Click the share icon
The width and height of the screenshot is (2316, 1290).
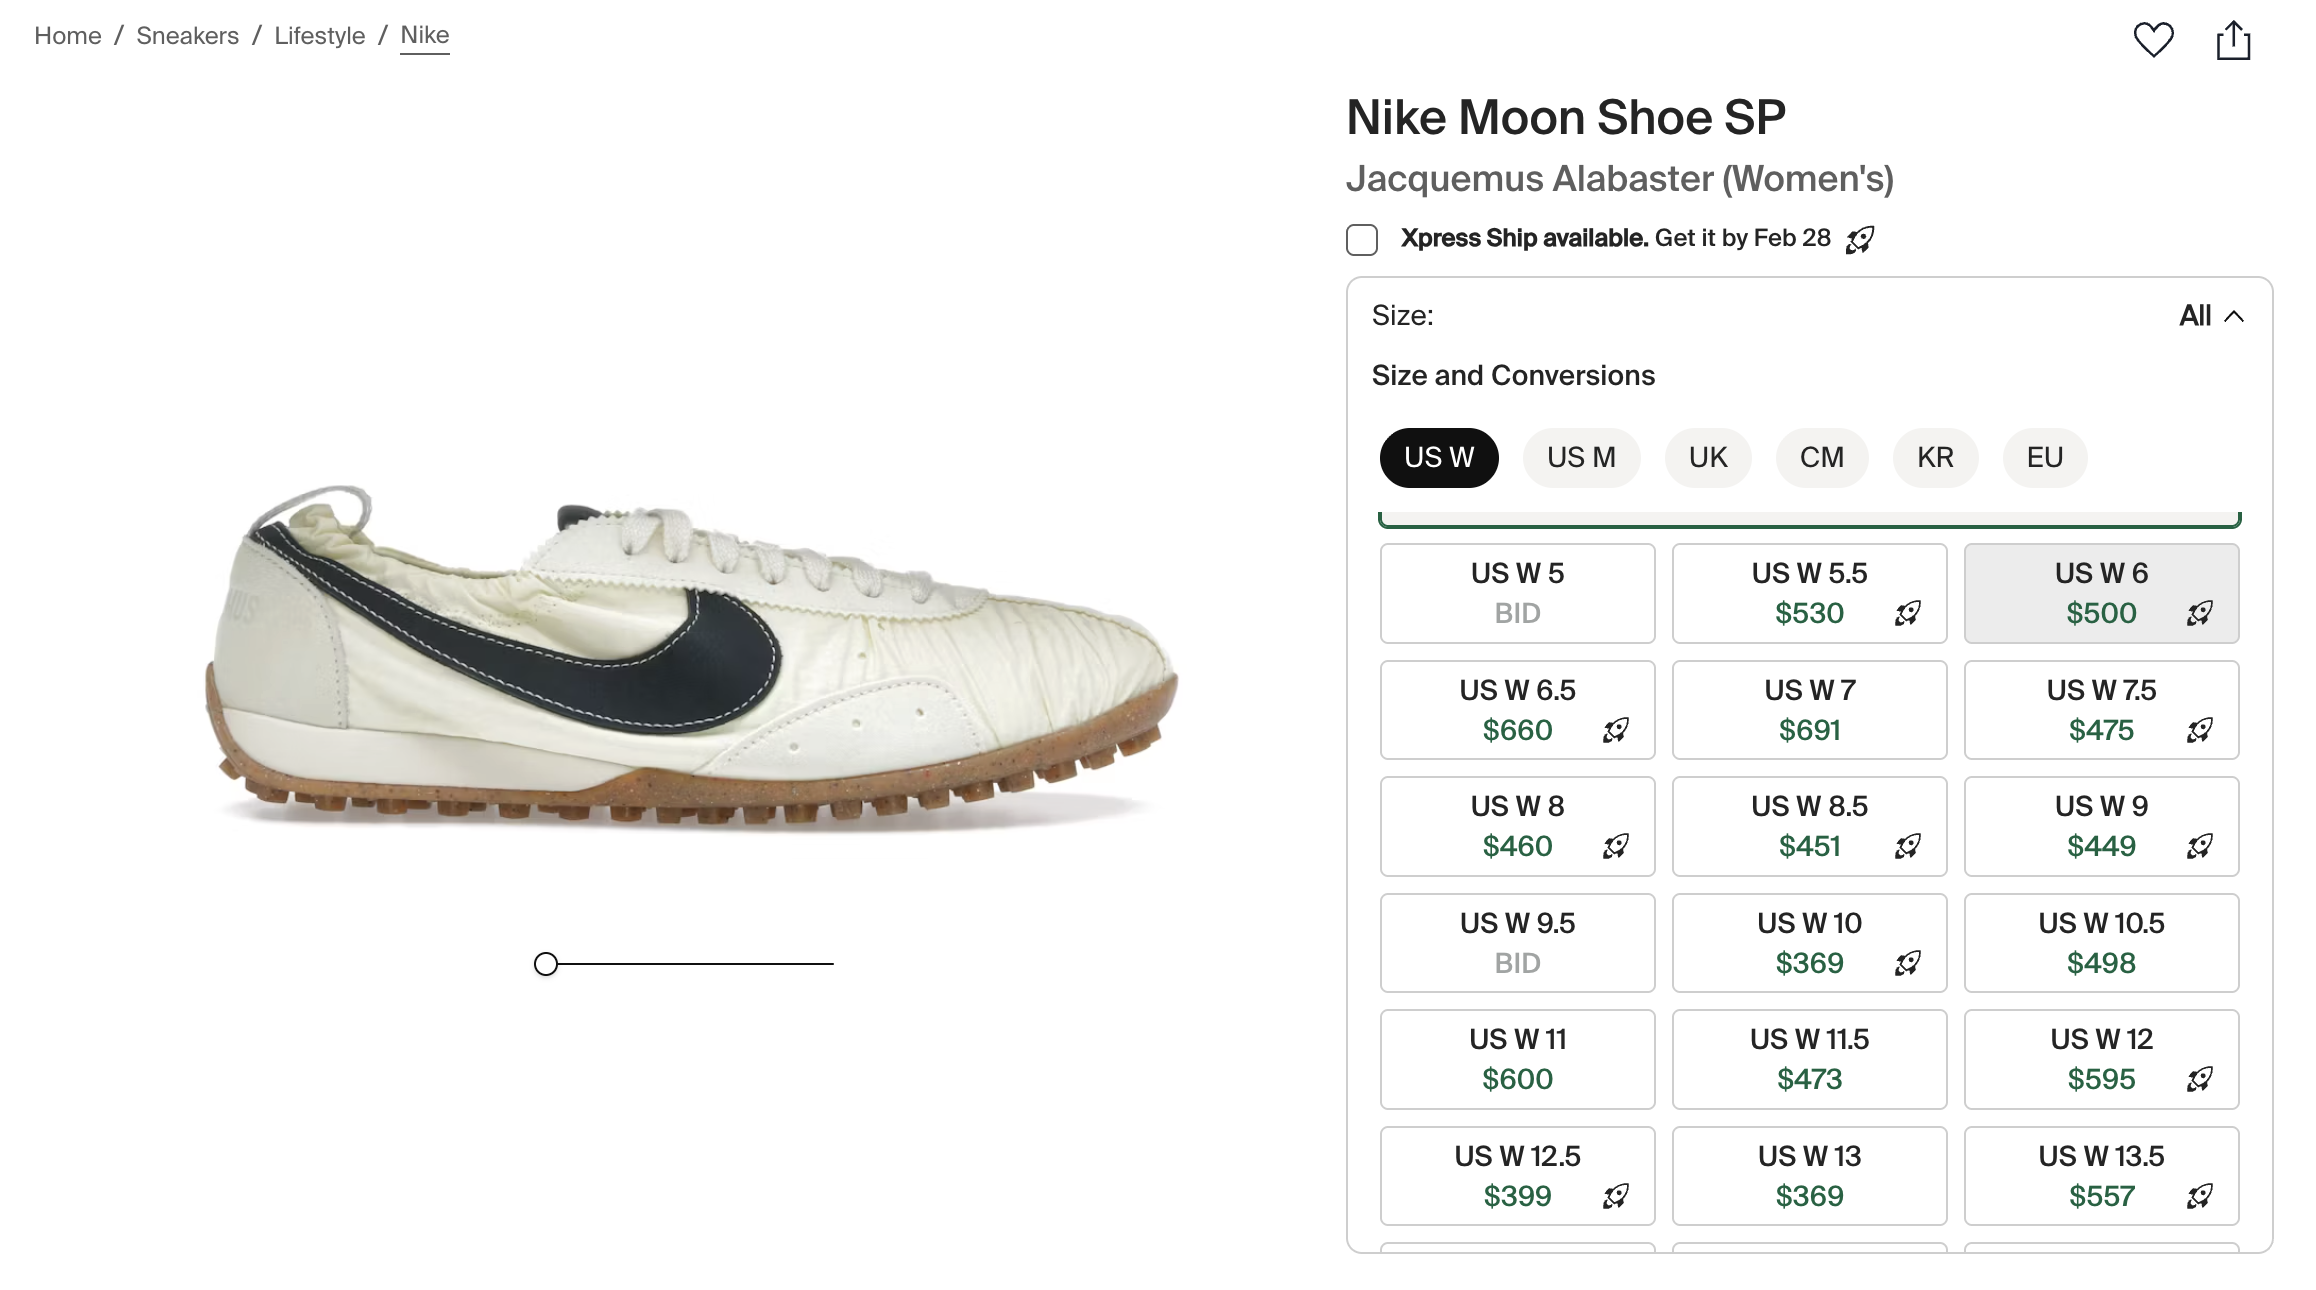point(2233,41)
